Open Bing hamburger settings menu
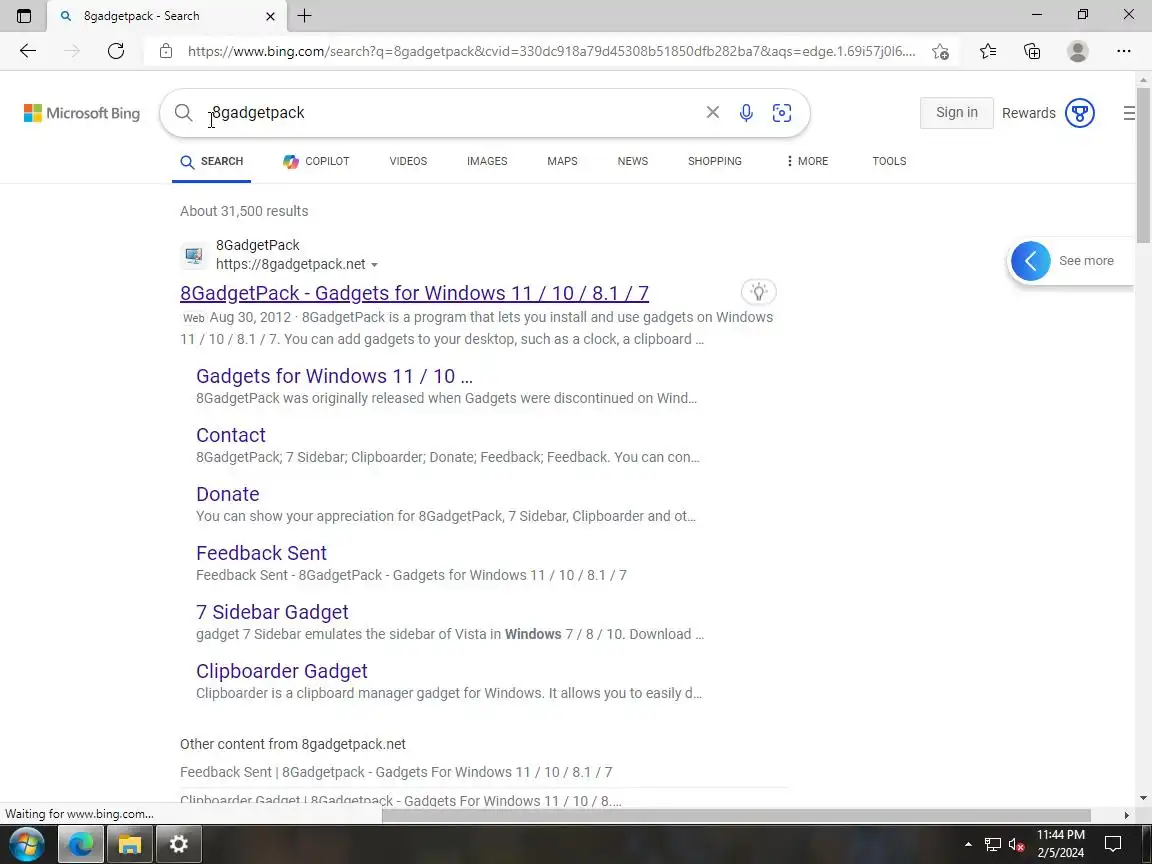The height and width of the screenshot is (864, 1152). [1129, 113]
